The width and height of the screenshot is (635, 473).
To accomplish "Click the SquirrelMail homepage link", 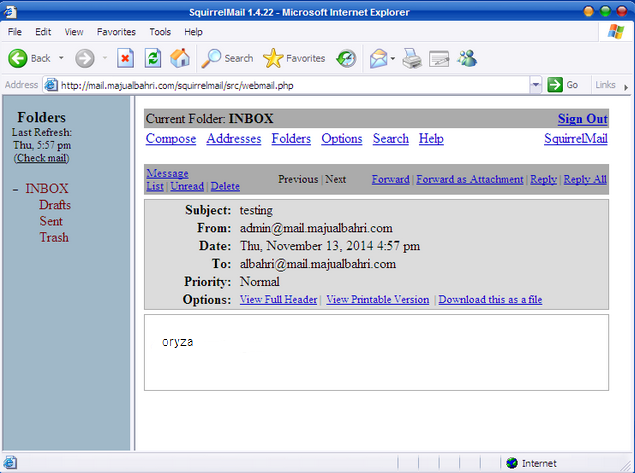I will tap(576, 138).
